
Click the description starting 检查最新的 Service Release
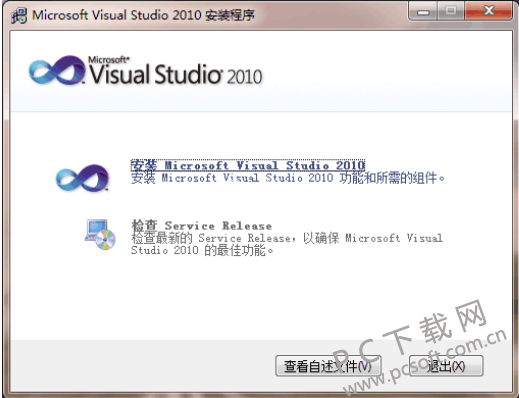(287, 244)
